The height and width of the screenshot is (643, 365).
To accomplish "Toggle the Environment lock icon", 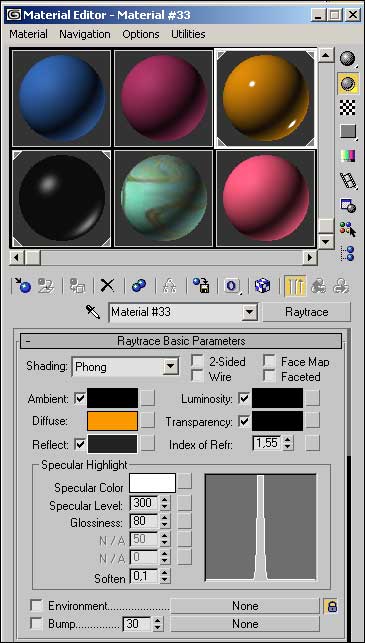I will [331, 606].
